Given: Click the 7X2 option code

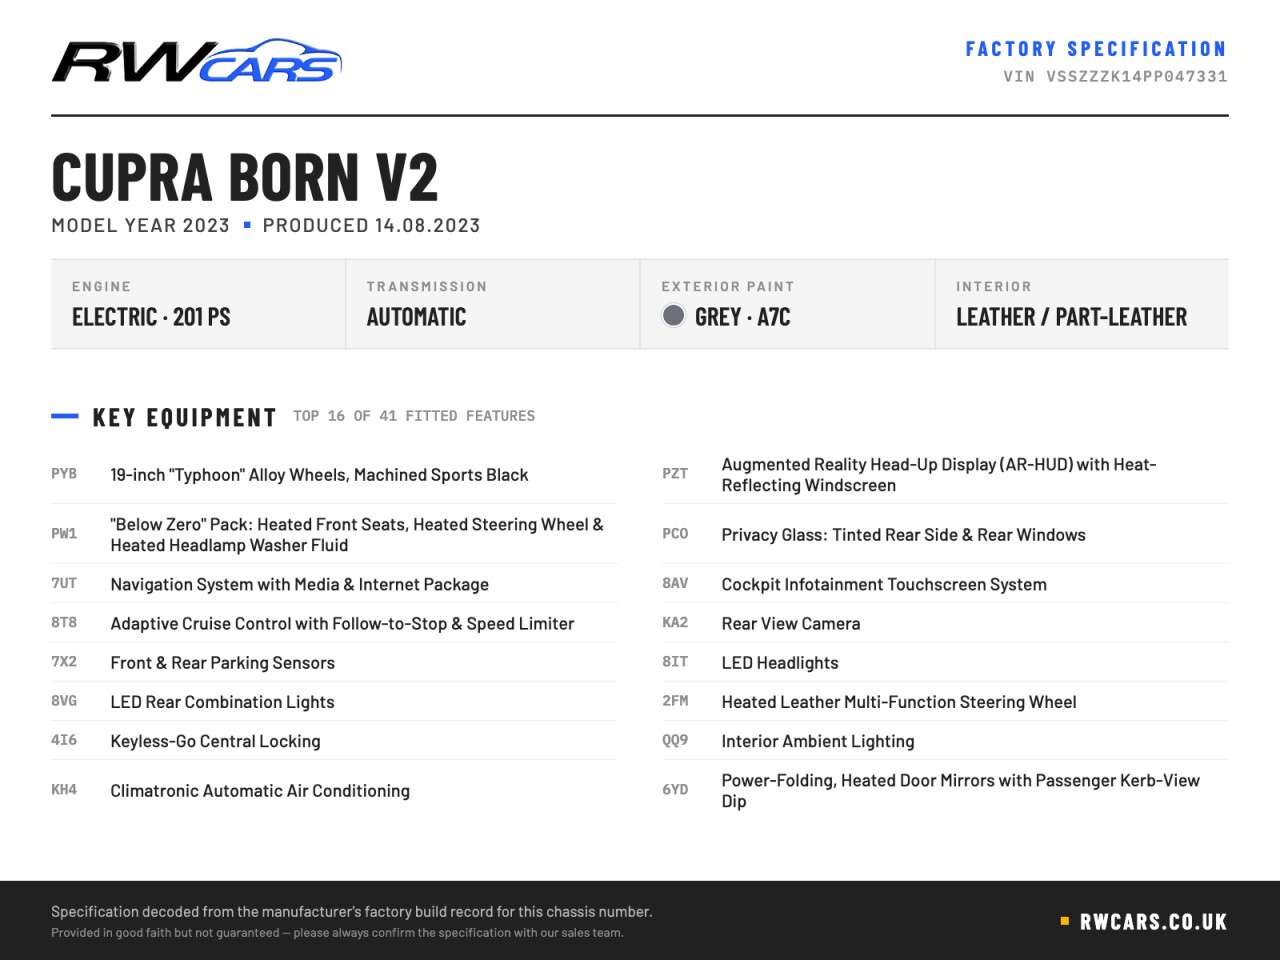Looking at the screenshot, I should click(x=64, y=661).
